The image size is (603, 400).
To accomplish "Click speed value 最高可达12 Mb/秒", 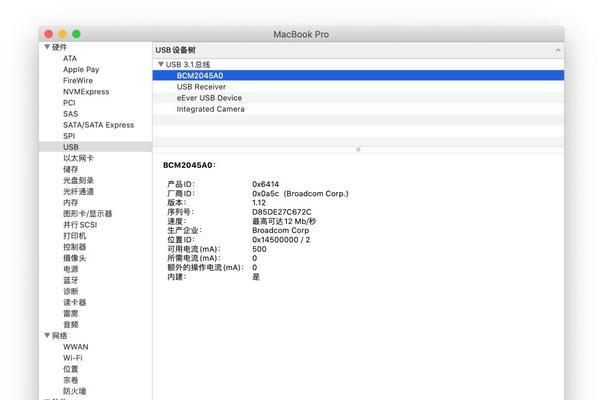I will 284,221.
